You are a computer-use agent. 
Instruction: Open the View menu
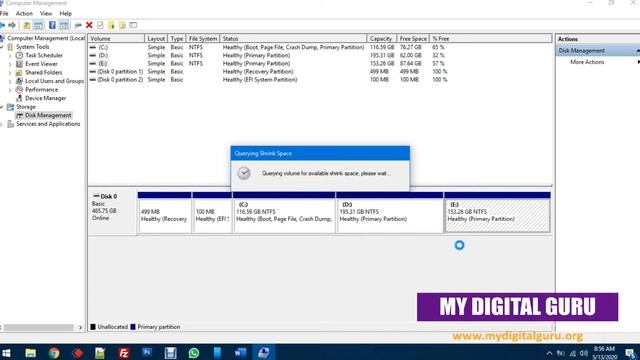click(x=46, y=13)
